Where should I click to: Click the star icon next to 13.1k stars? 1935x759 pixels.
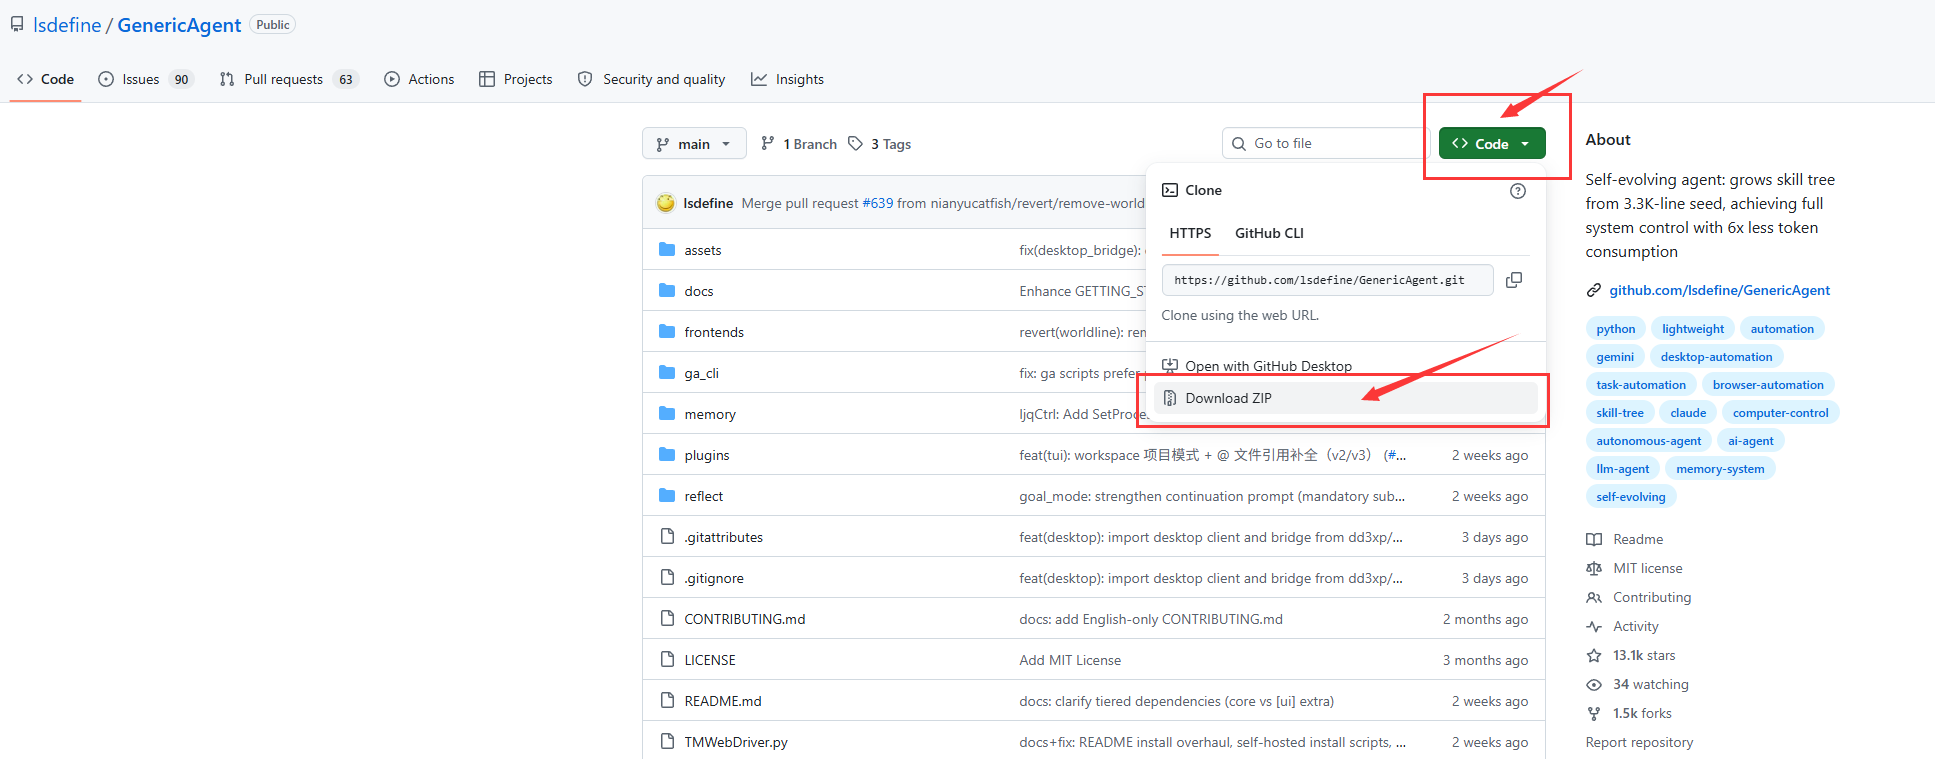click(x=1594, y=655)
